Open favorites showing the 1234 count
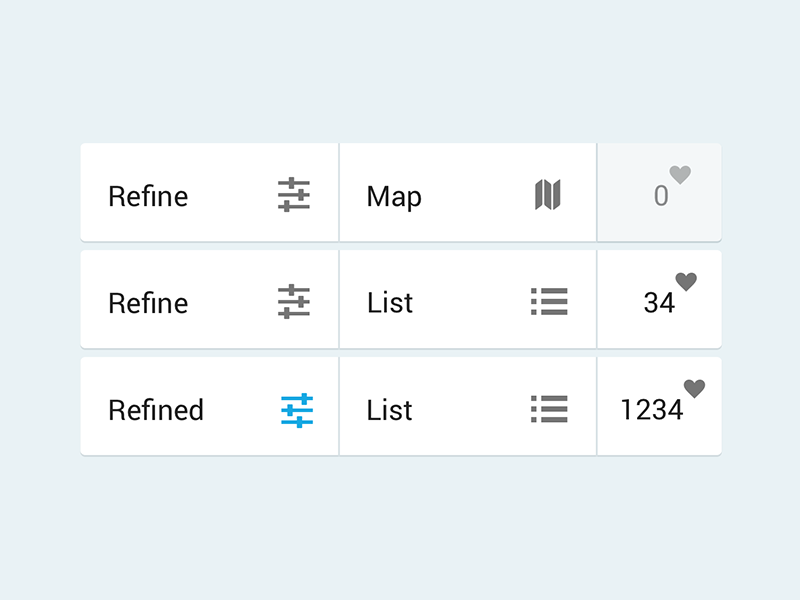 tap(652, 410)
